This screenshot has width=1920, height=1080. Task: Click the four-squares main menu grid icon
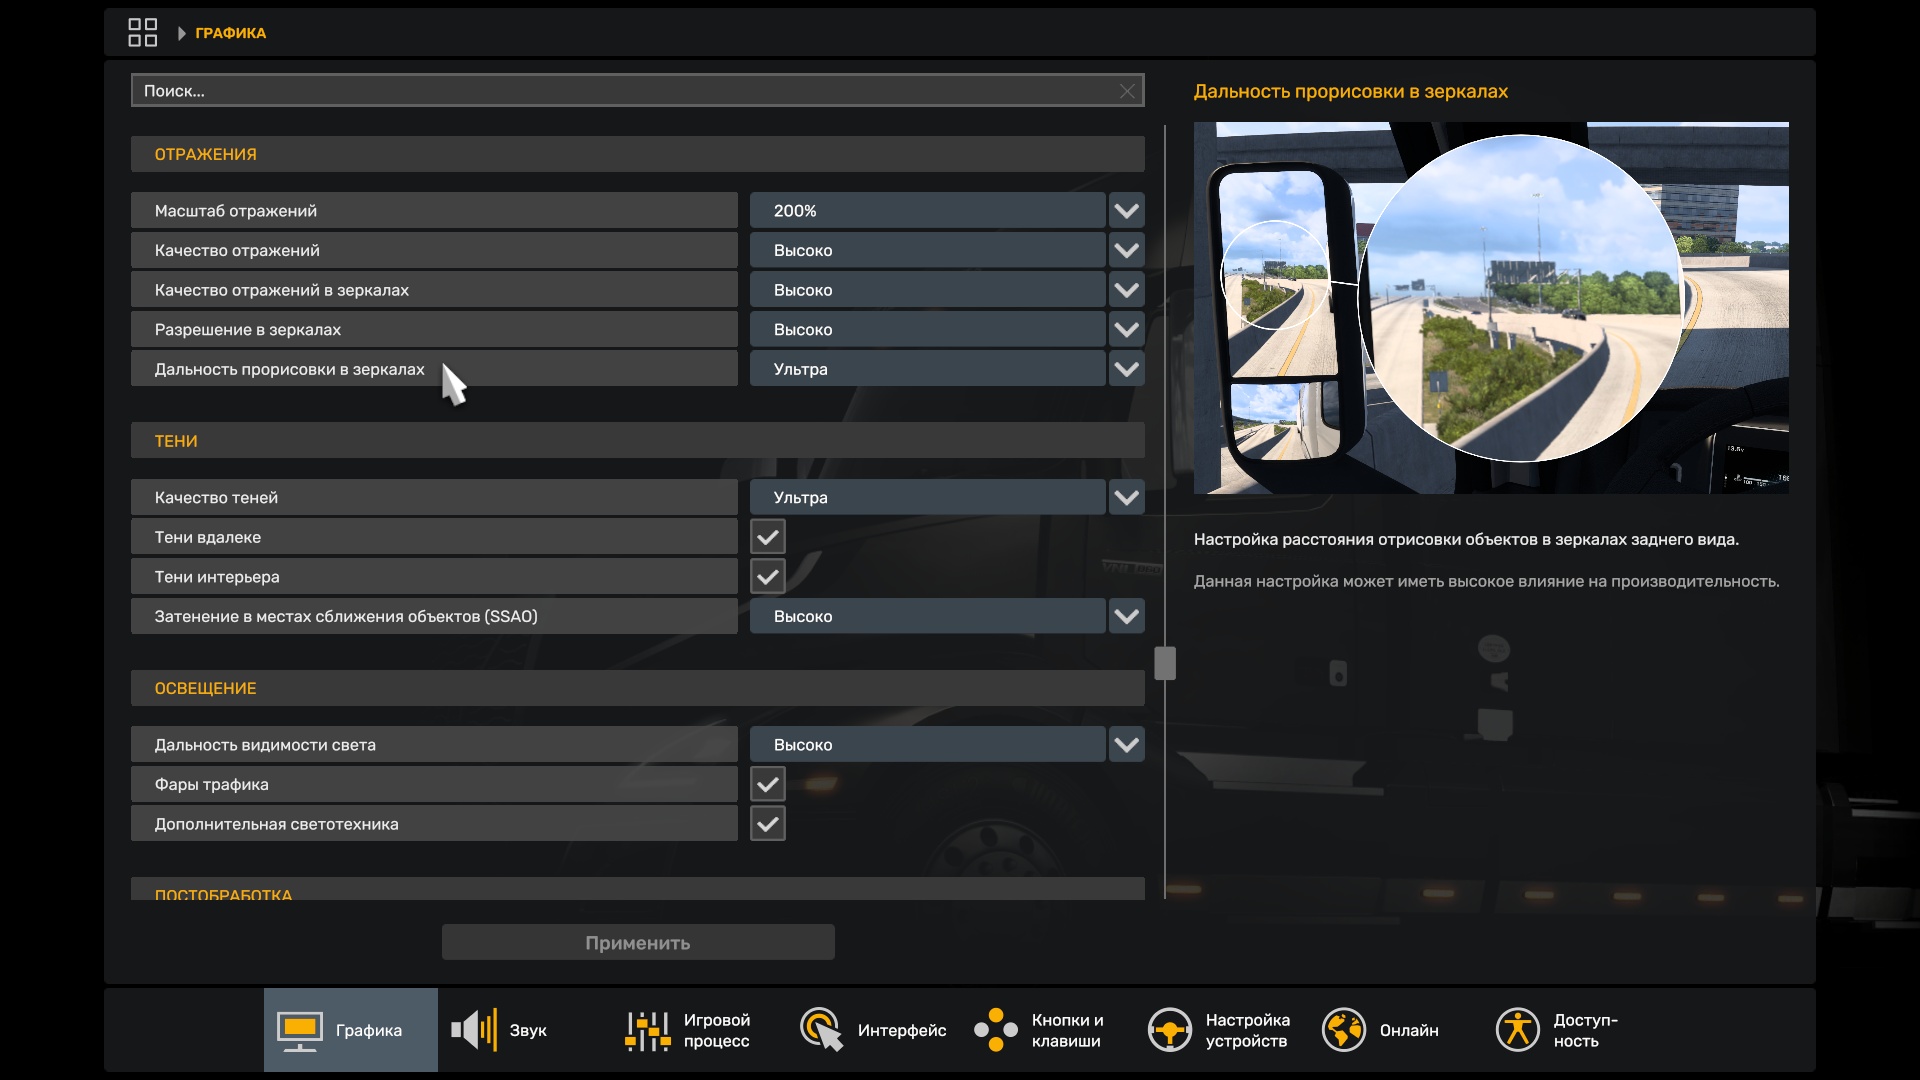click(142, 33)
